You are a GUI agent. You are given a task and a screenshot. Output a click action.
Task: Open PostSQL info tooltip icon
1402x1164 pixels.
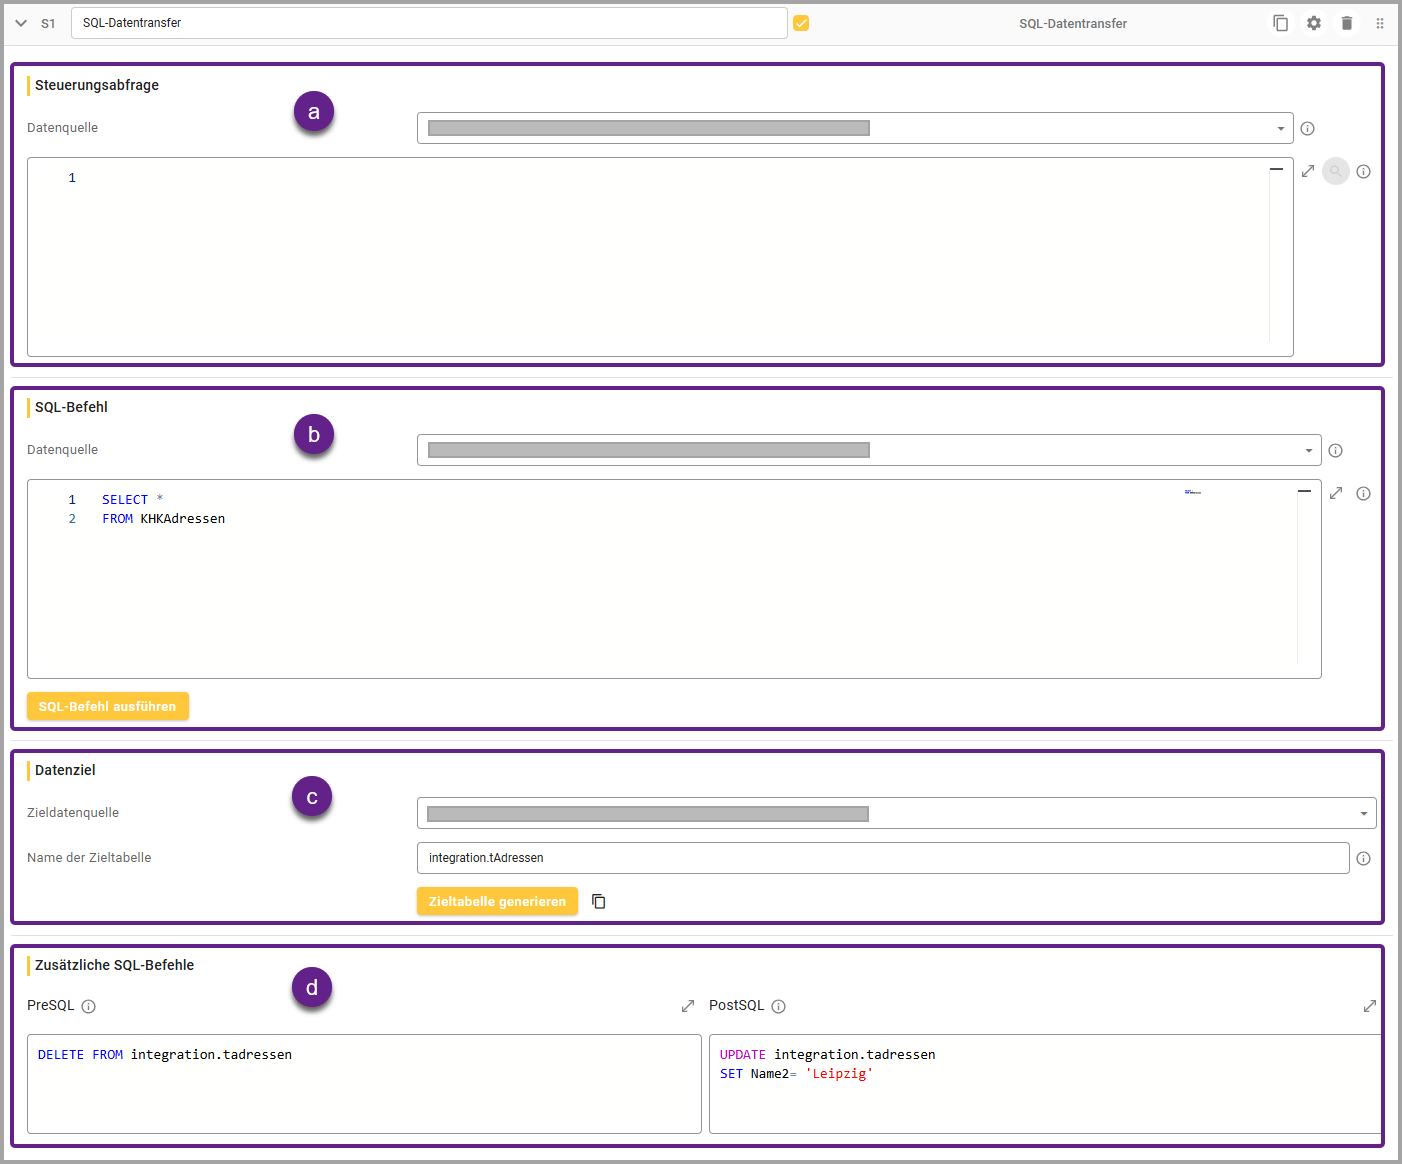point(779,1006)
